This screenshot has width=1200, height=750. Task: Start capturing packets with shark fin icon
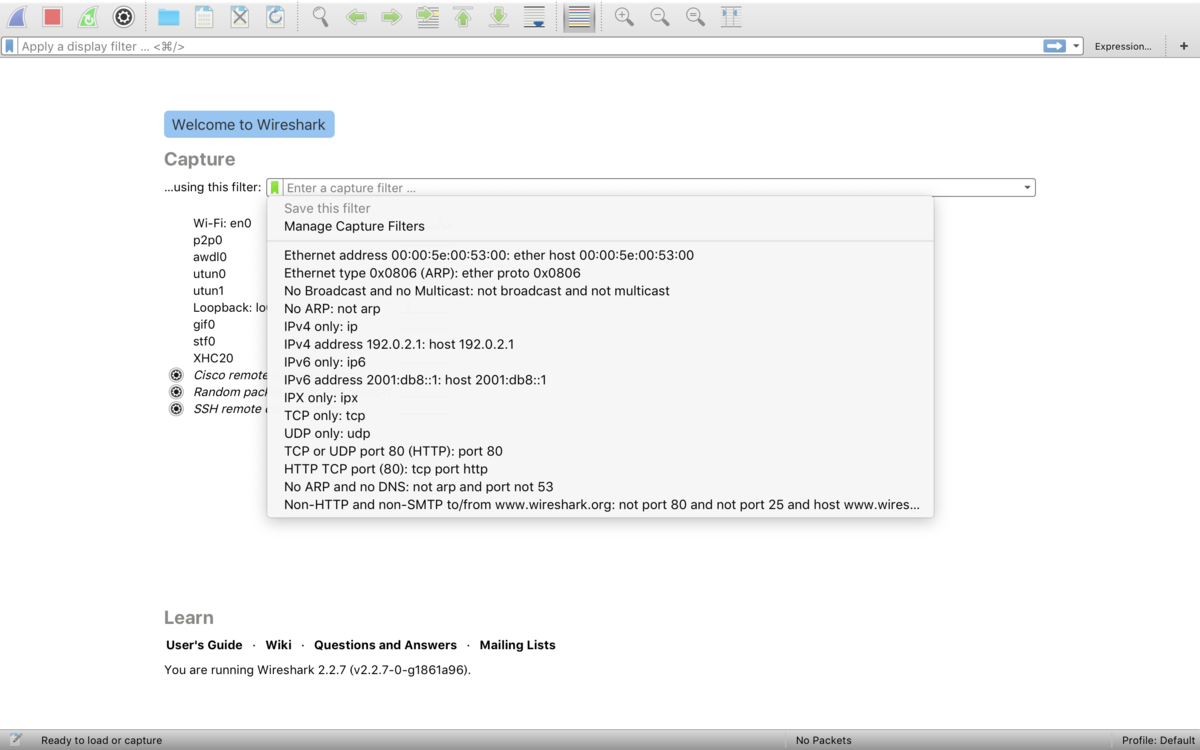[x=17, y=17]
